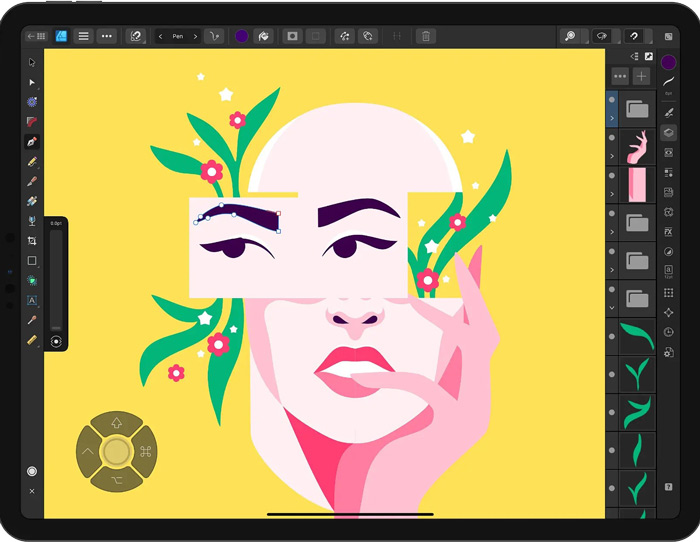Open the purple fill color in top toolbar
Viewport: 700px width, 542px height.
tap(242, 36)
